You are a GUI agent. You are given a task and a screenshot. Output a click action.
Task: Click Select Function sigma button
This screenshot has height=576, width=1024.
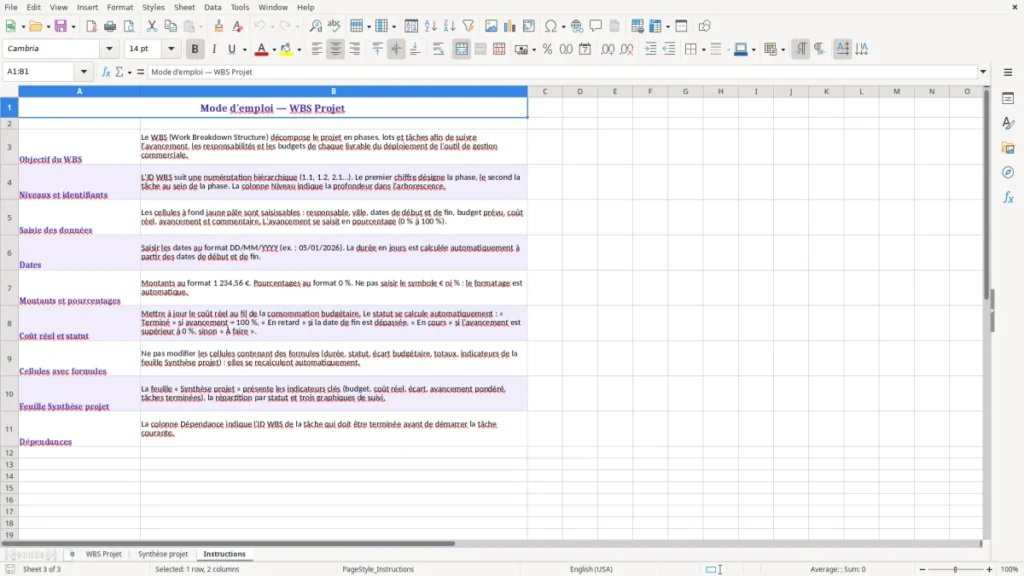pos(119,72)
